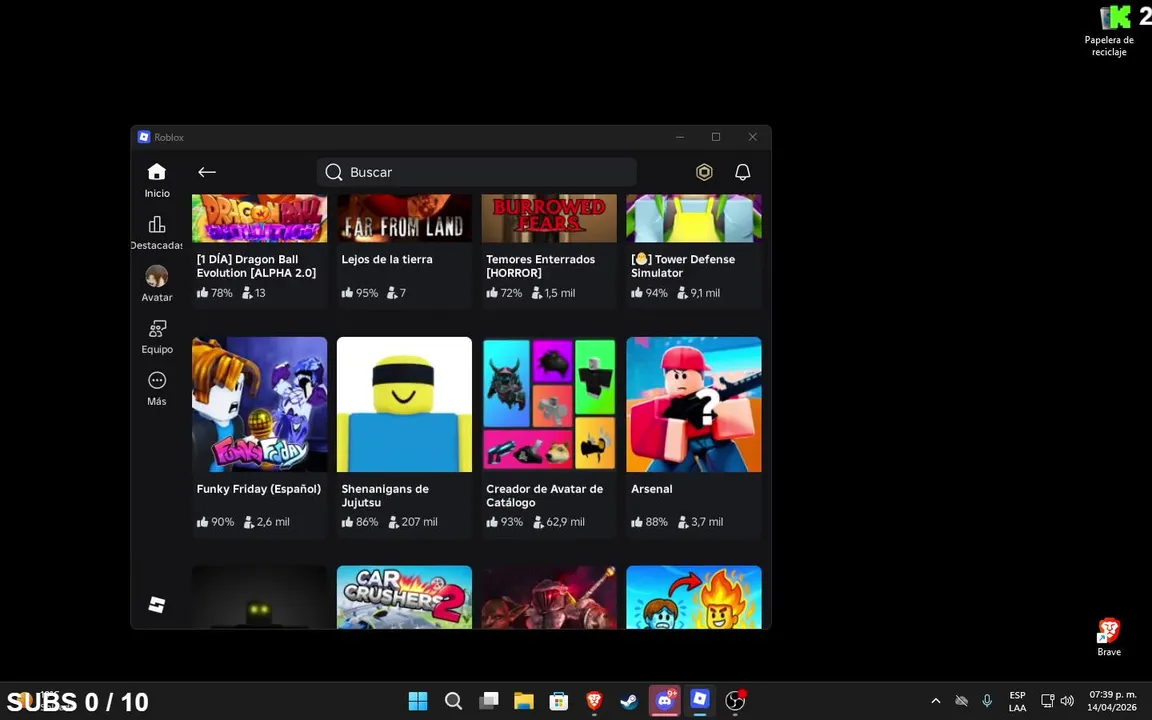The height and width of the screenshot is (720, 1152).
Task: Open the ESP LAA language selector
Action: (x=1018, y=701)
